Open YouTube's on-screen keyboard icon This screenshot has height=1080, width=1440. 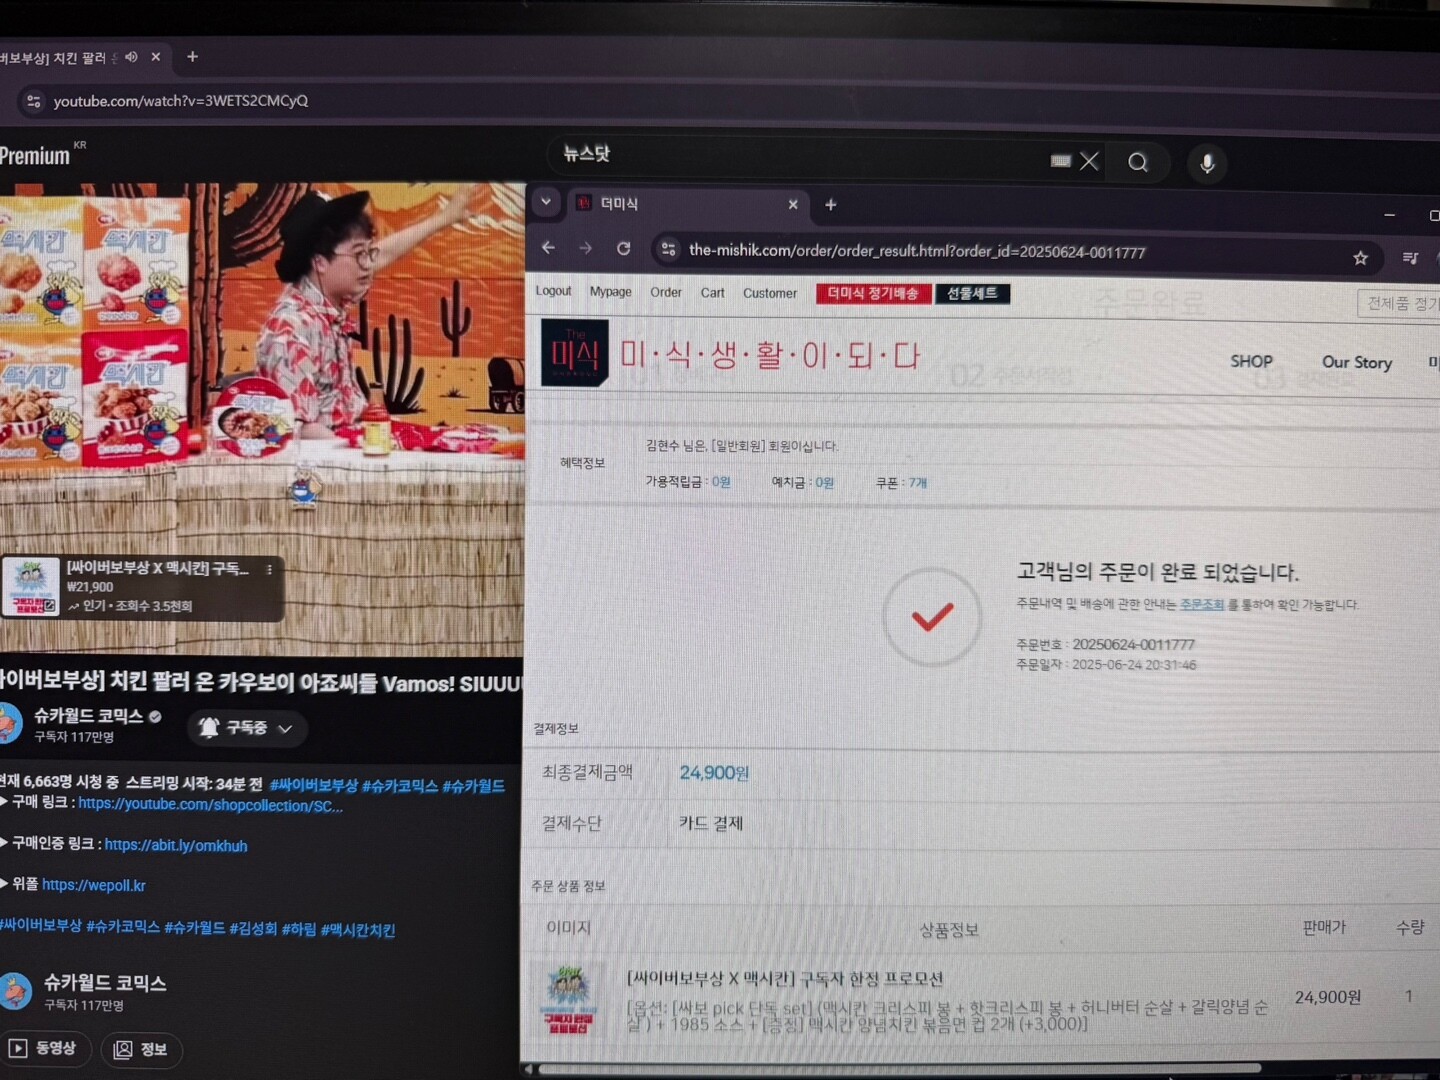[1061, 161]
